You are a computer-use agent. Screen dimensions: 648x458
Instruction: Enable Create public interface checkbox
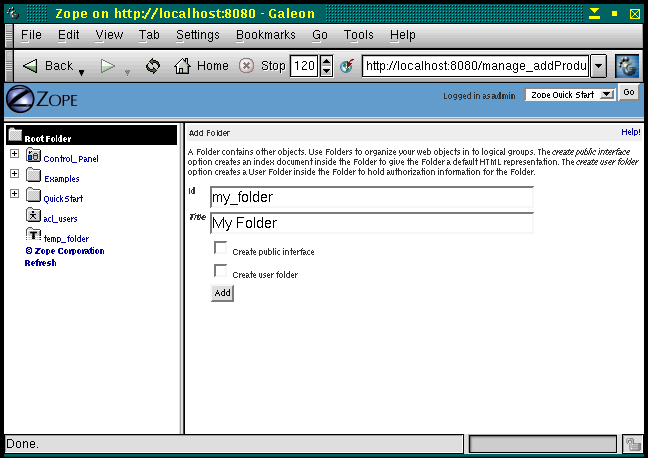point(220,248)
